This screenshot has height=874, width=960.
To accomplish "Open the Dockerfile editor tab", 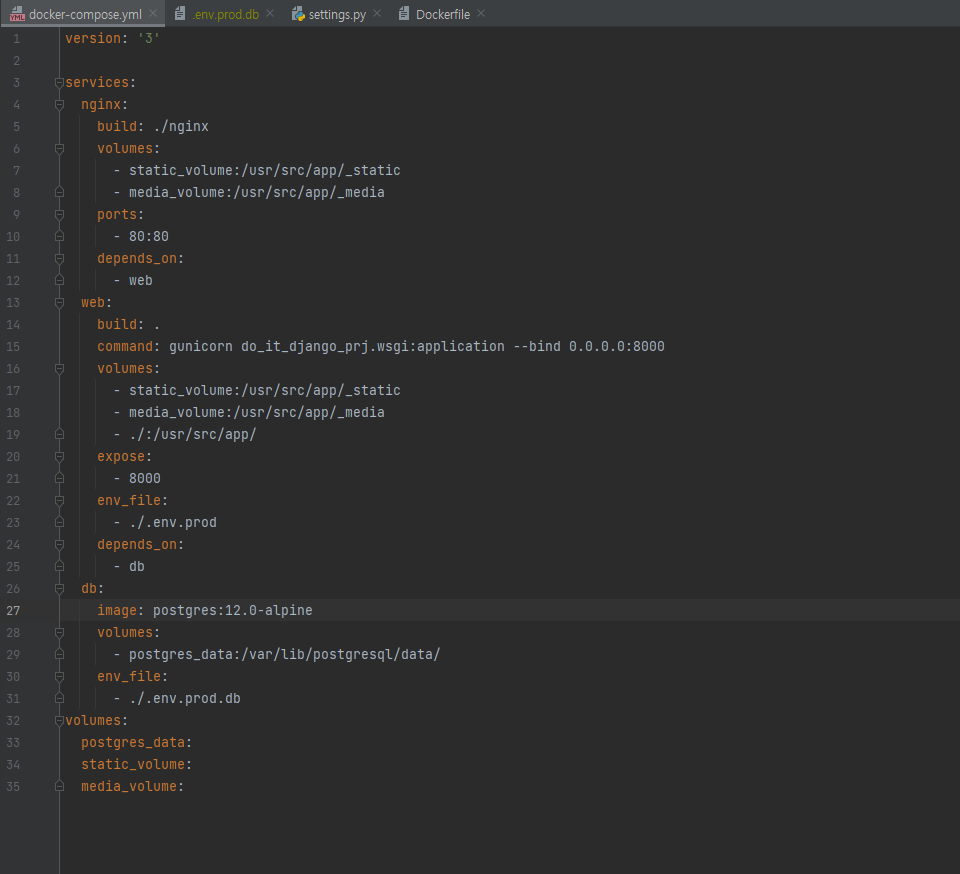I will [x=443, y=14].
